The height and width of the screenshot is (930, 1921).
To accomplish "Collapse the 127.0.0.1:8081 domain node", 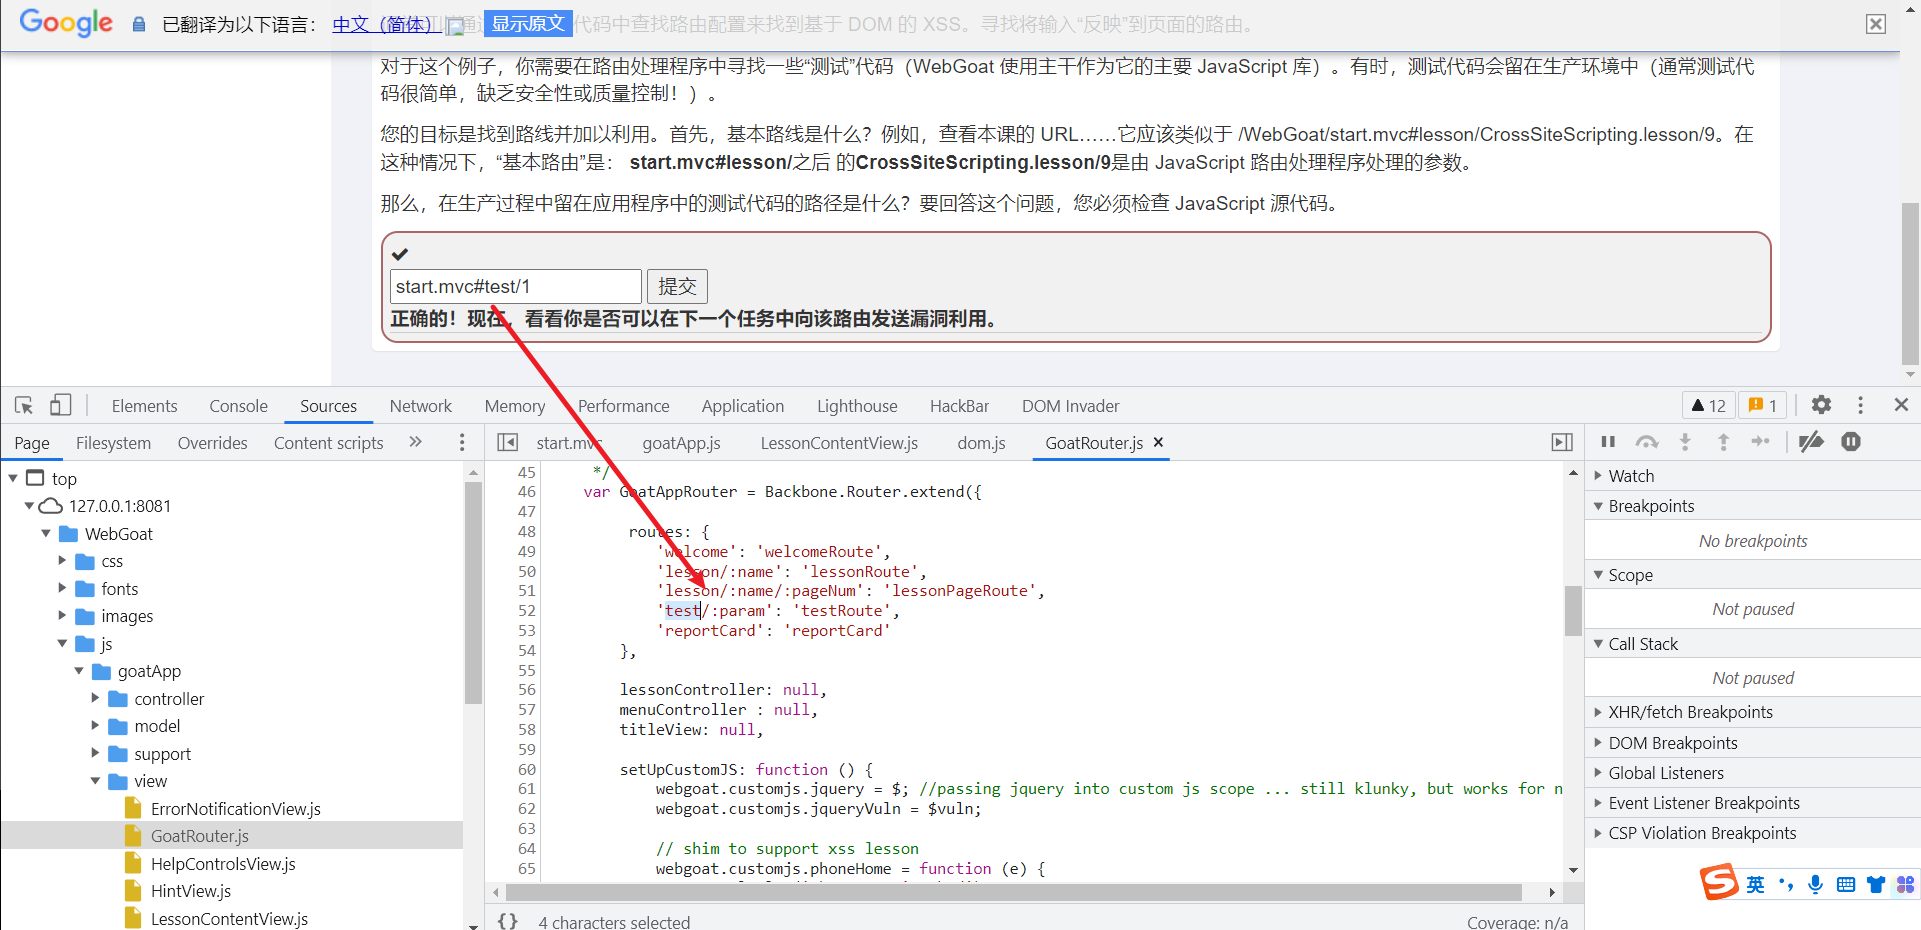I will tap(29, 506).
